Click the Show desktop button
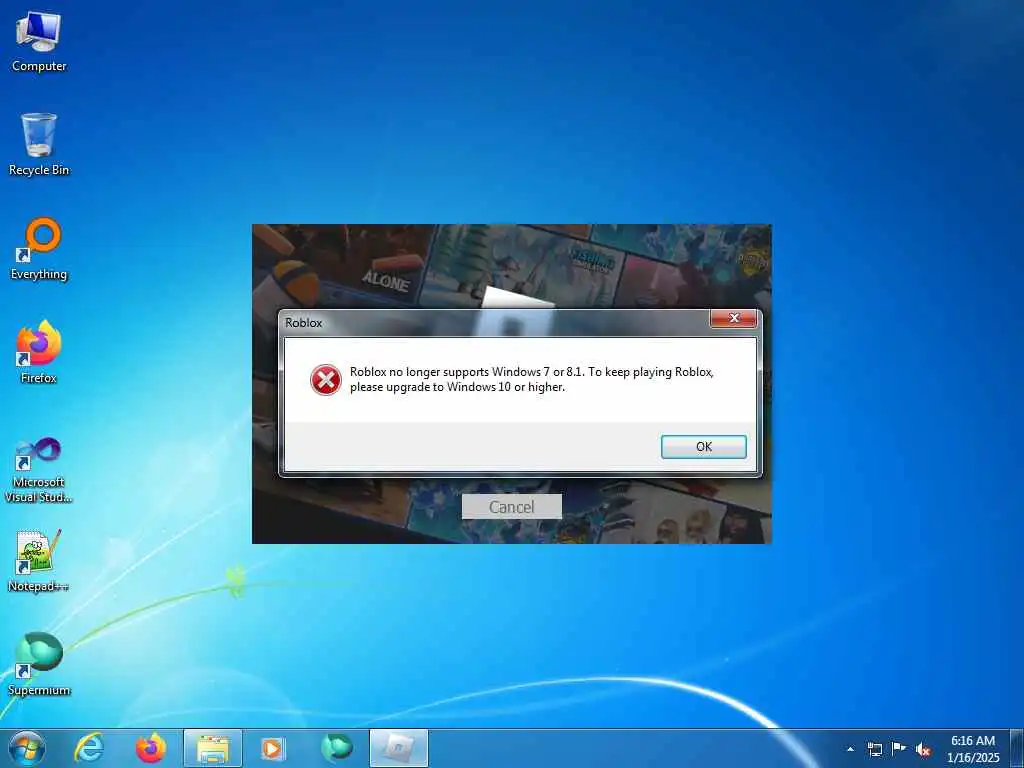 [x=1017, y=749]
